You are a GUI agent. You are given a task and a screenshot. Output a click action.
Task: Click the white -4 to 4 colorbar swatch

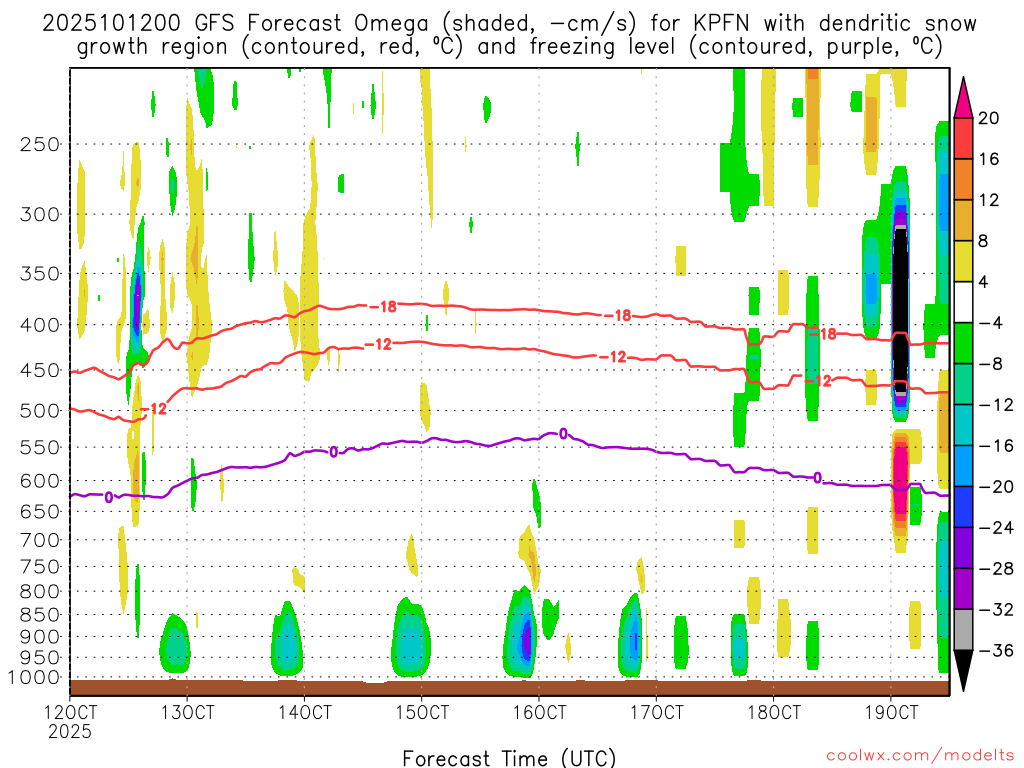[963, 302]
